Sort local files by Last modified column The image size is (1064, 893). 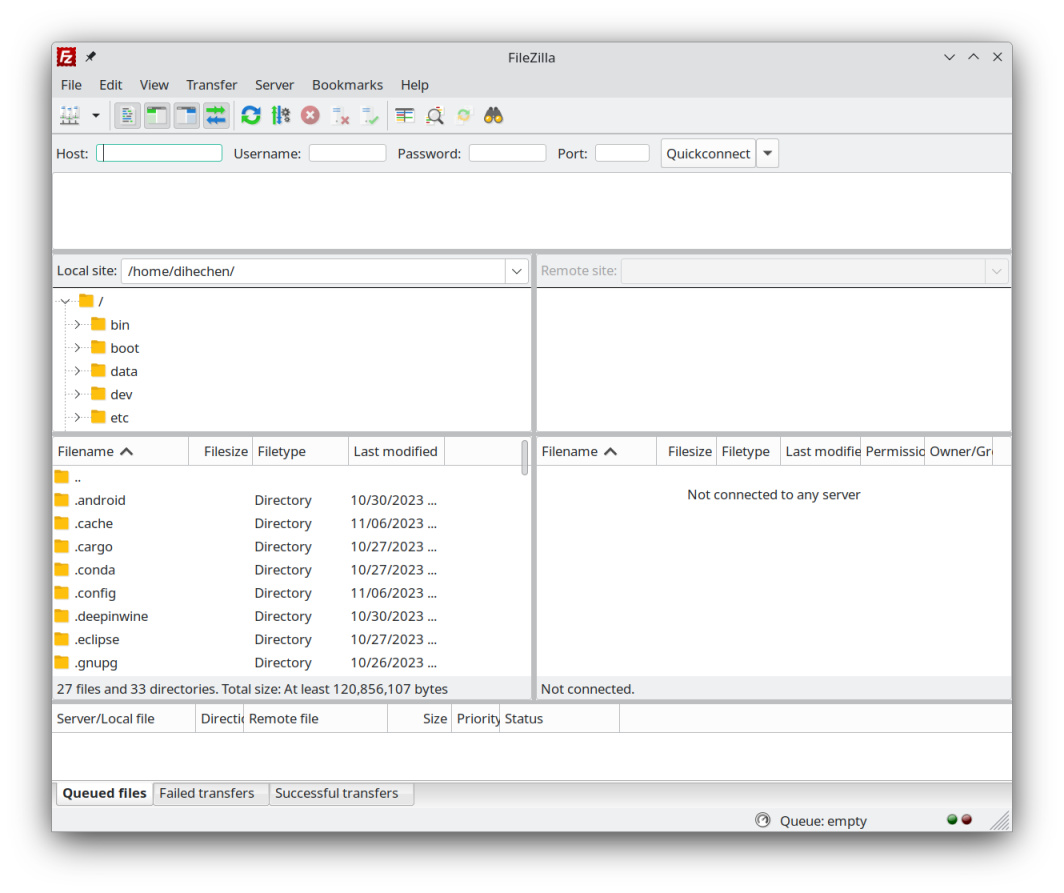pyautogui.click(x=395, y=452)
